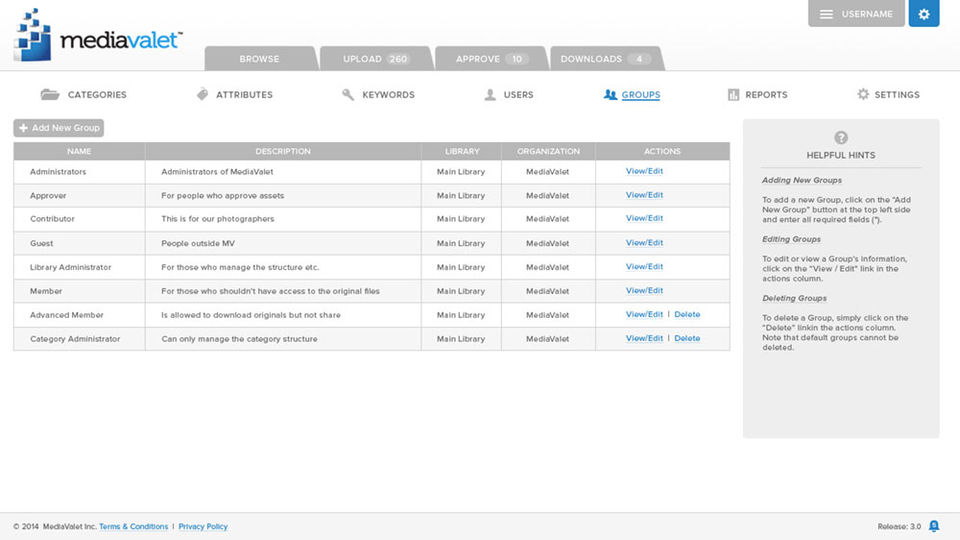Open the Settings menu label
Screen dimensions: 960x540
coord(896,95)
